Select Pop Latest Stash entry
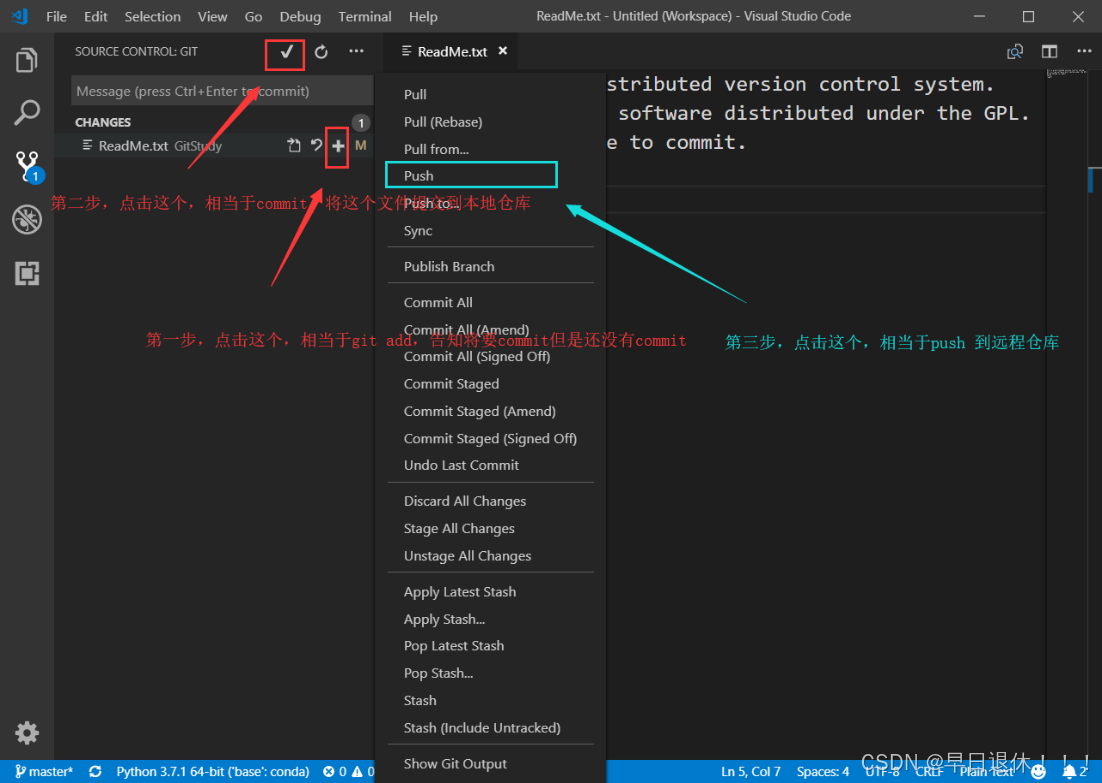The image size is (1102, 783). (x=491, y=646)
